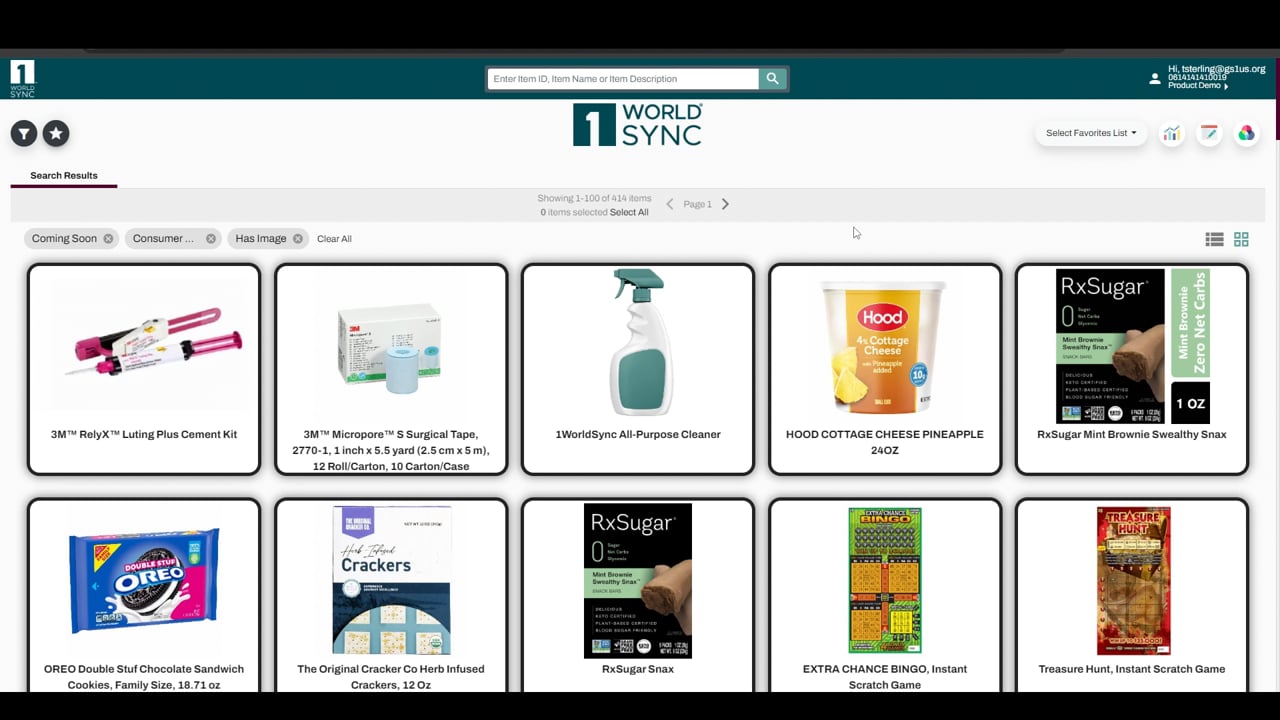Remove the Consumer filter chip
The height and width of the screenshot is (720, 1280).
click(211, 239)
